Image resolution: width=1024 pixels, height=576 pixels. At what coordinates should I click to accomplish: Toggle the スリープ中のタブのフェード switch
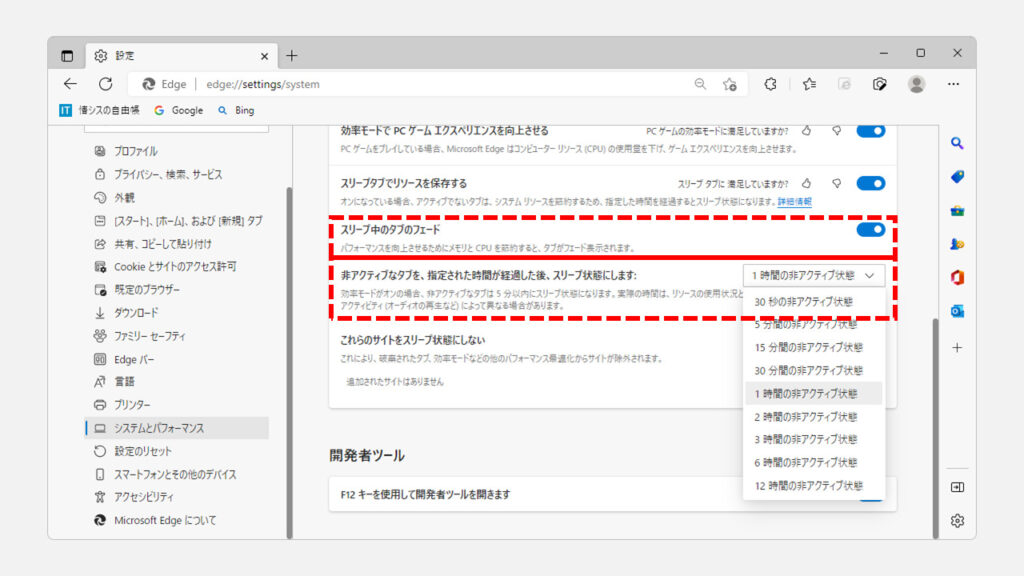(870, 229)
